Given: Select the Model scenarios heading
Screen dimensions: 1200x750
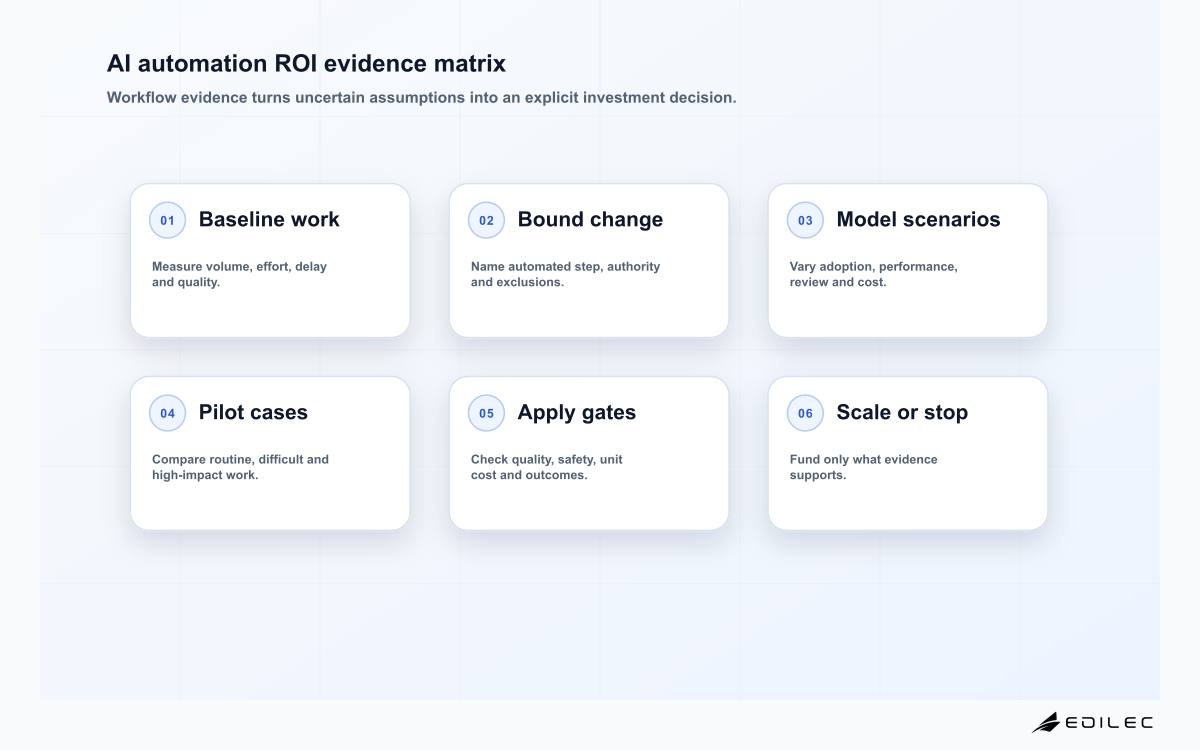Looking at the screenshot, I should (918, 219).
